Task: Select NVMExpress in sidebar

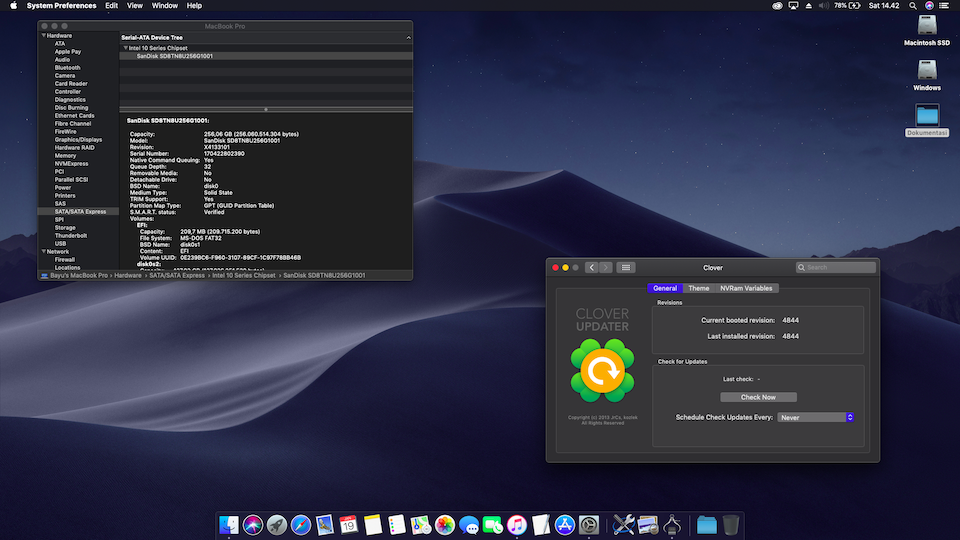Action: tap(72, 163)
